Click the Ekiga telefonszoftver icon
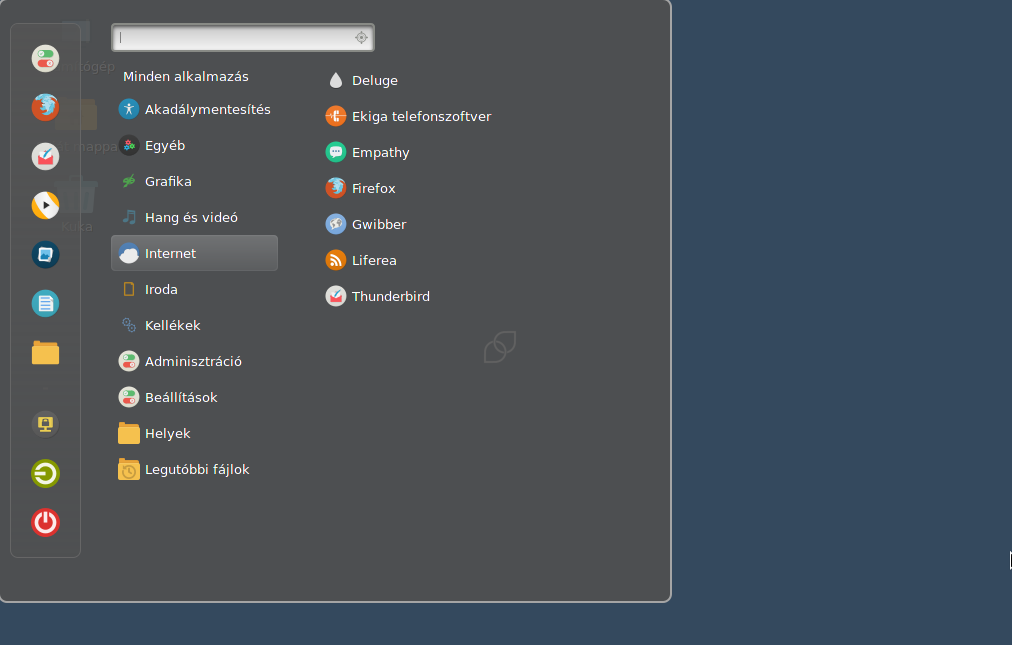The height and width of the screenshot is (645, 1012). click(336, 116)
